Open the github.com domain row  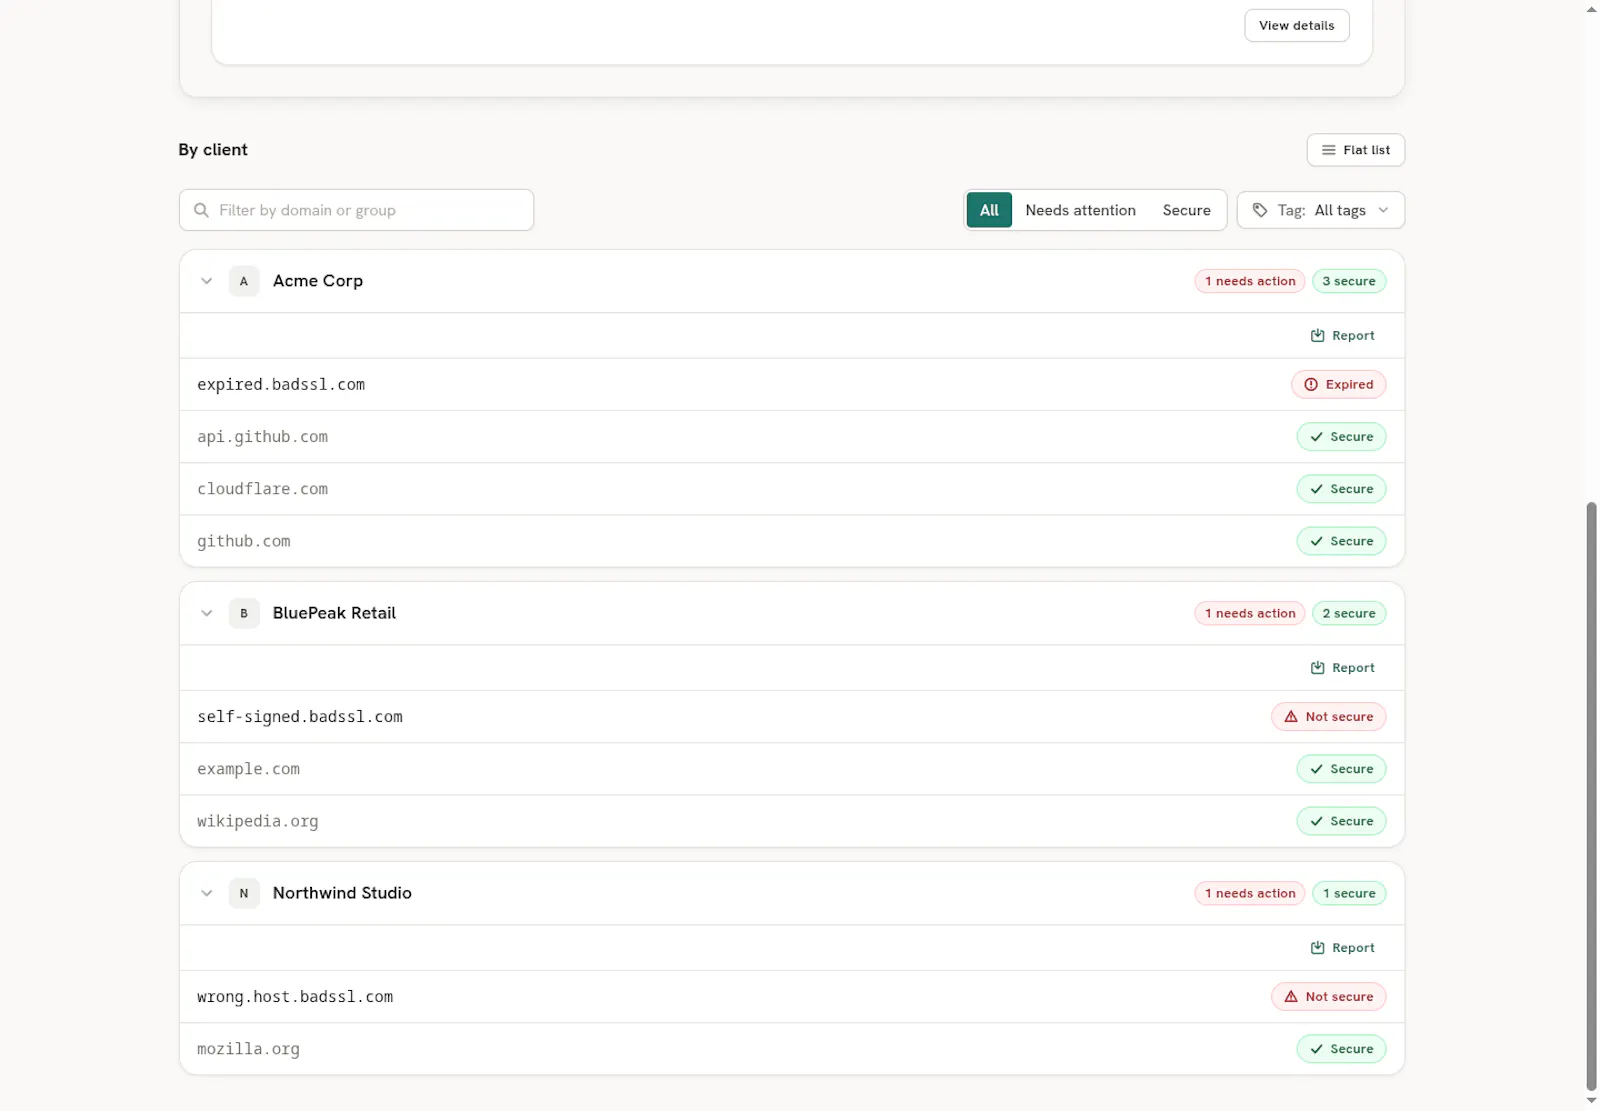pyautogui.click(x=791, y=541)
